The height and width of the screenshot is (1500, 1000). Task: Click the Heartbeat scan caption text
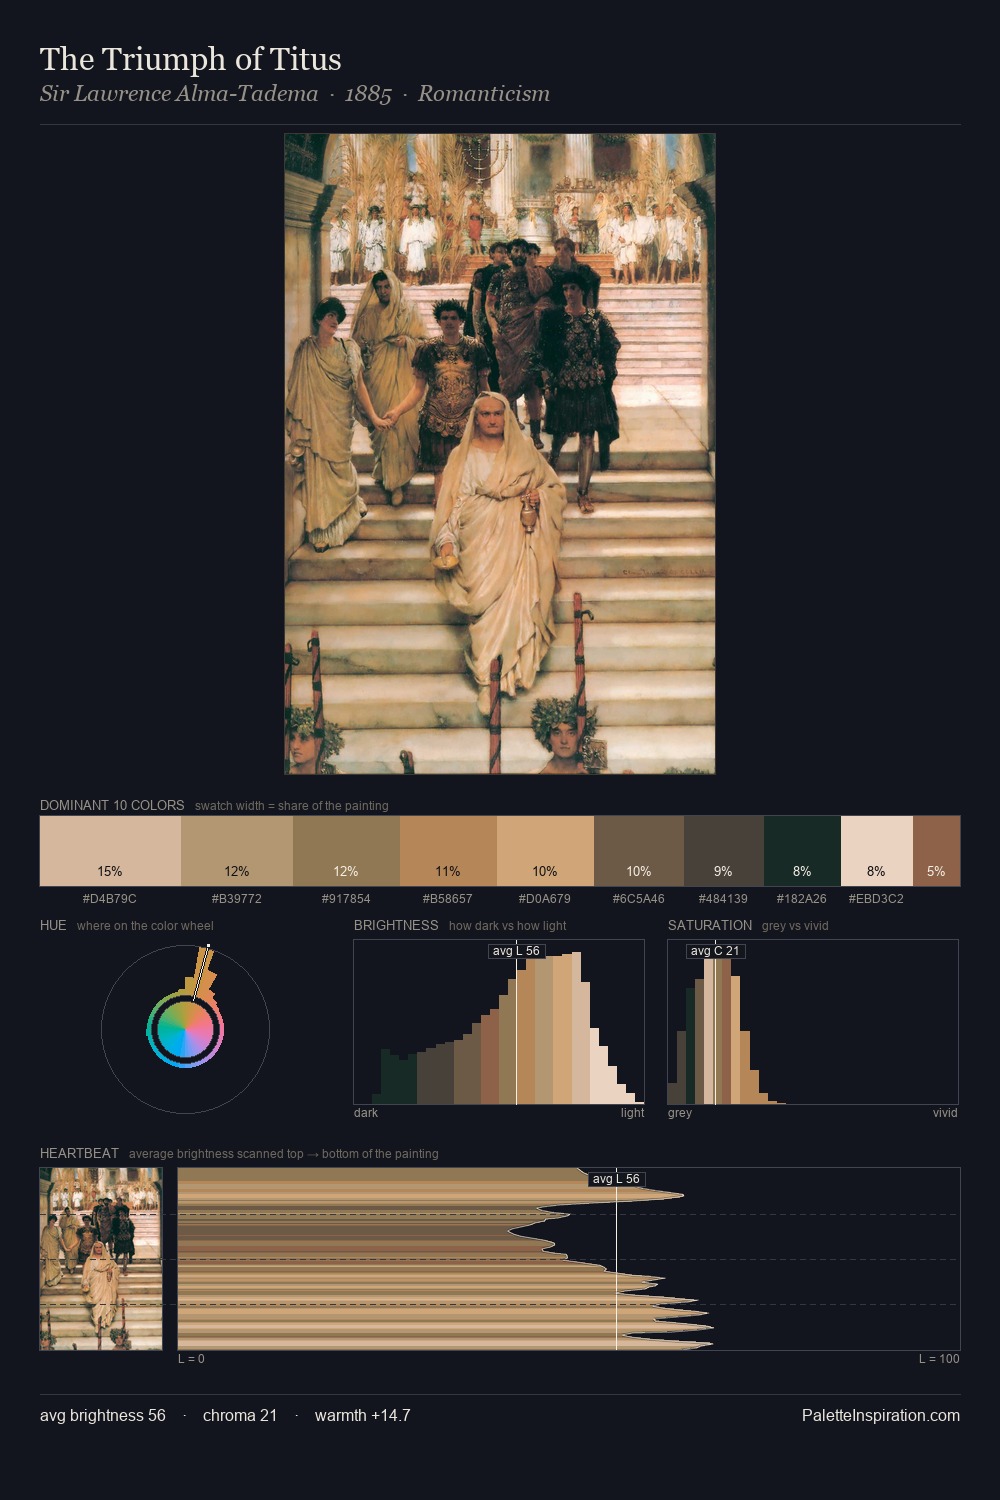click(x=284, y=1154)
